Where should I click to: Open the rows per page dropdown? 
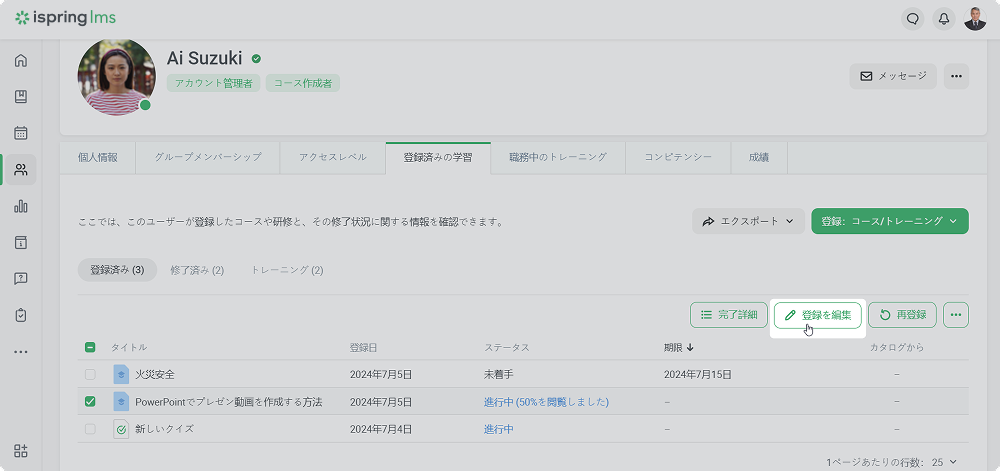pyautogui.click(x=942, y=462)
